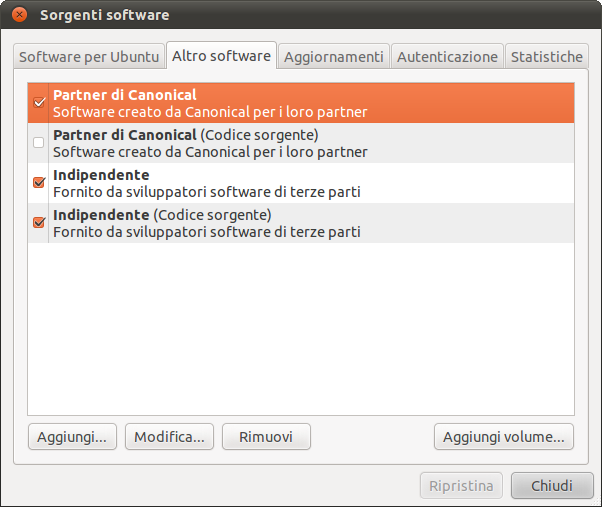Click the Rimuovi button
The image size is (602, 507).
pyautogui.click(x=266, y=437)
